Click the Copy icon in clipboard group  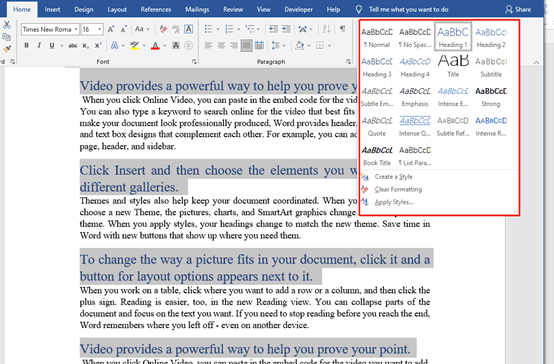click(6, 37)
